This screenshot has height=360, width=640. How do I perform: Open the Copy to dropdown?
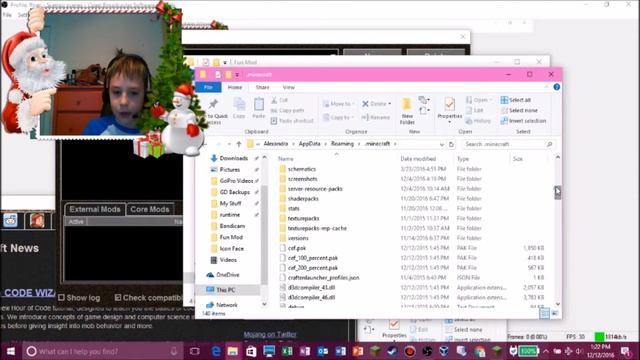click(x=338, y=118)
